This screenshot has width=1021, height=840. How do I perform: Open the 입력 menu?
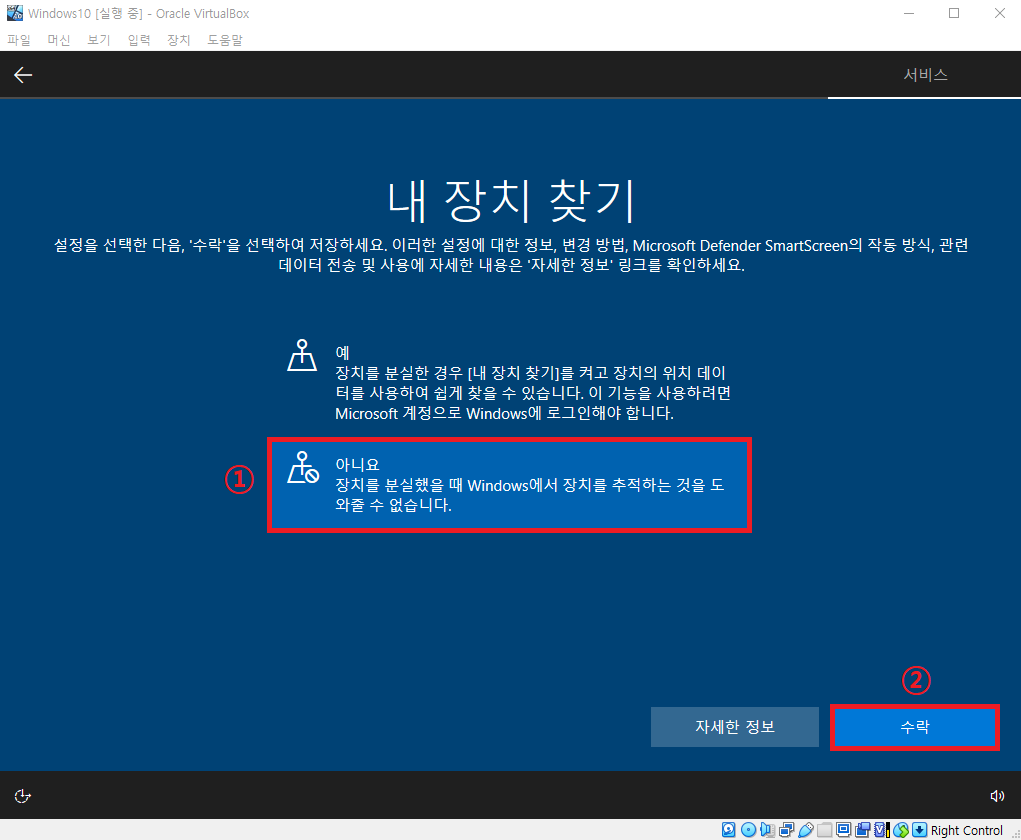[x=139, y=40]
